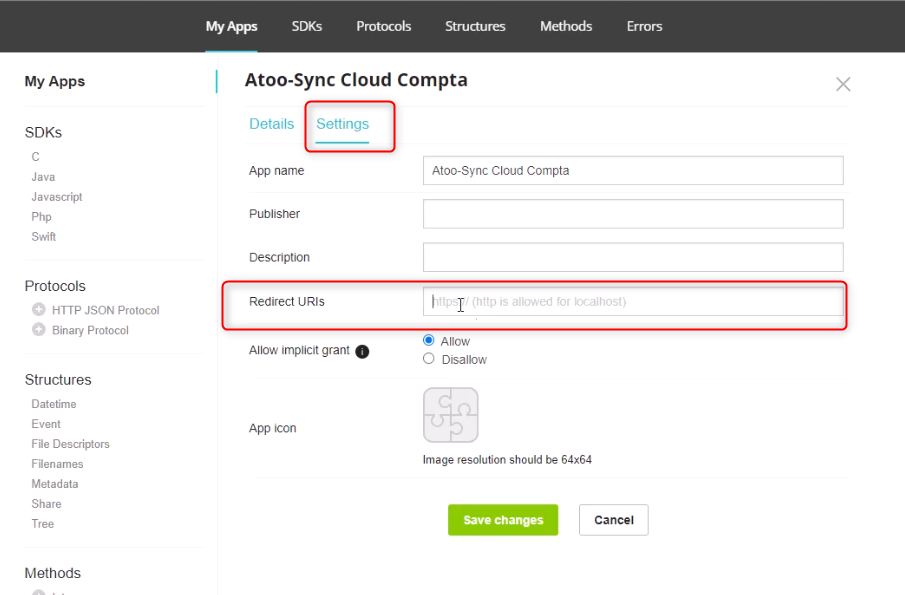Image resolution: width=905 pixels, height=595 pixels.
Task: Click the Save changes button
Action: 503,520
